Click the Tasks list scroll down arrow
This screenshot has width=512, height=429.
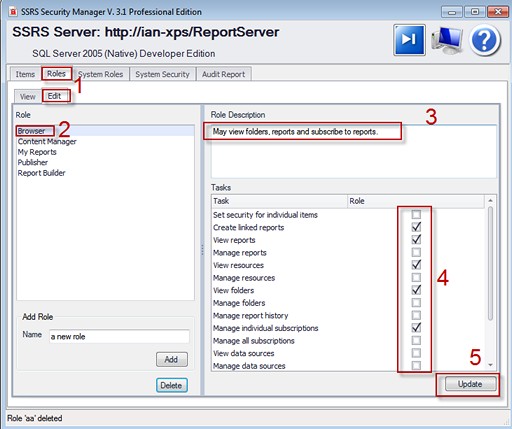(490, 365)
